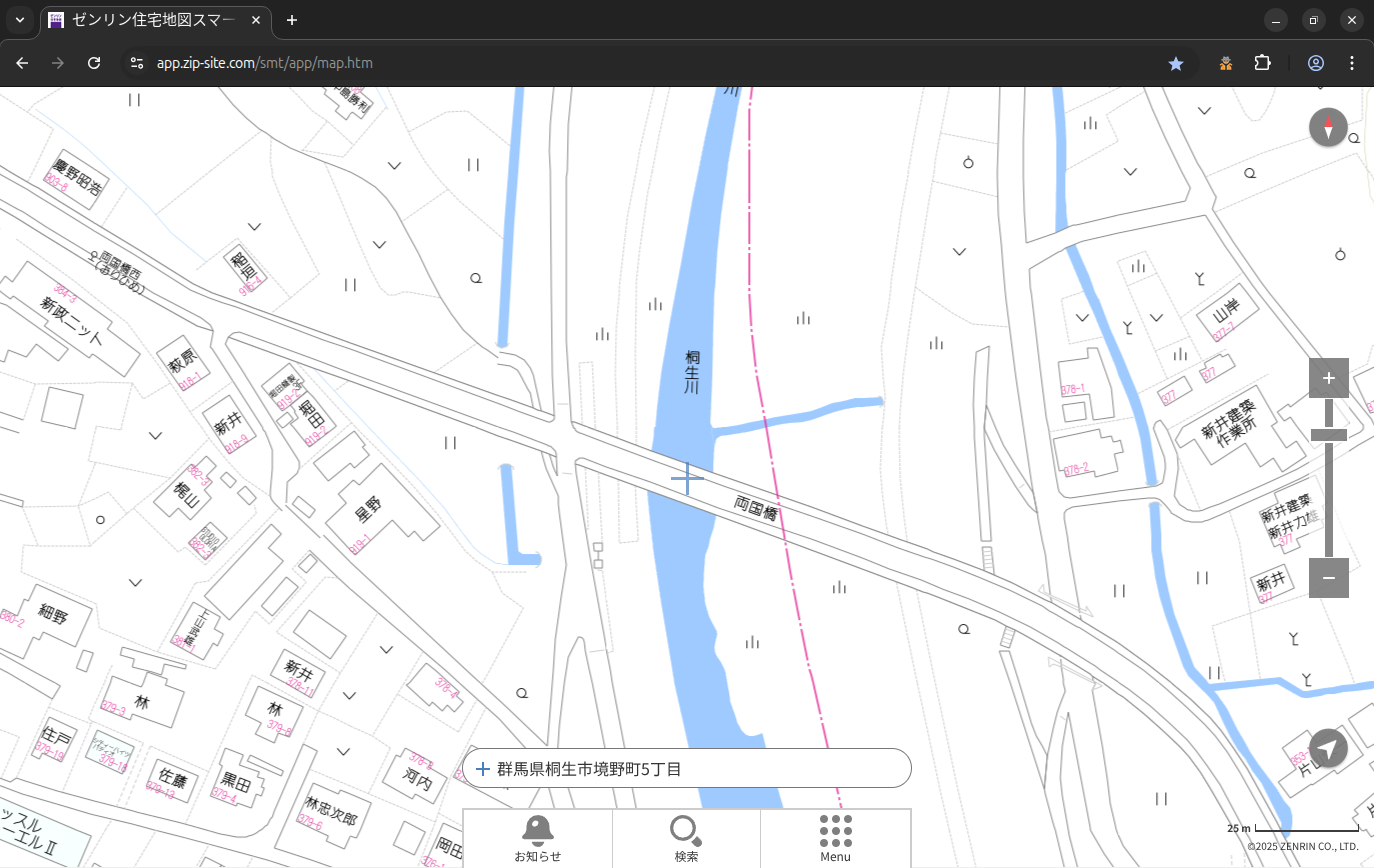This screenshot has height=868, width=1374.
Task: Click the current location arrow icon
Action: pos(1328,748)
